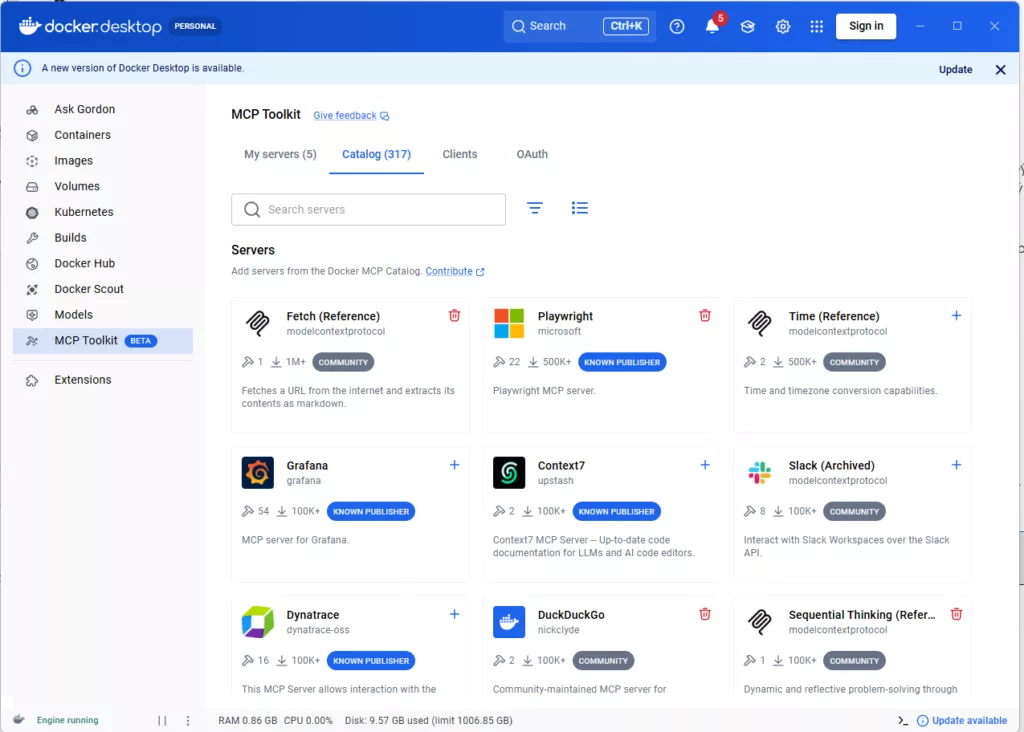Open Docker Desktop settings gear
This screenshot has width=1024, height=732.
tap(782, 27)
